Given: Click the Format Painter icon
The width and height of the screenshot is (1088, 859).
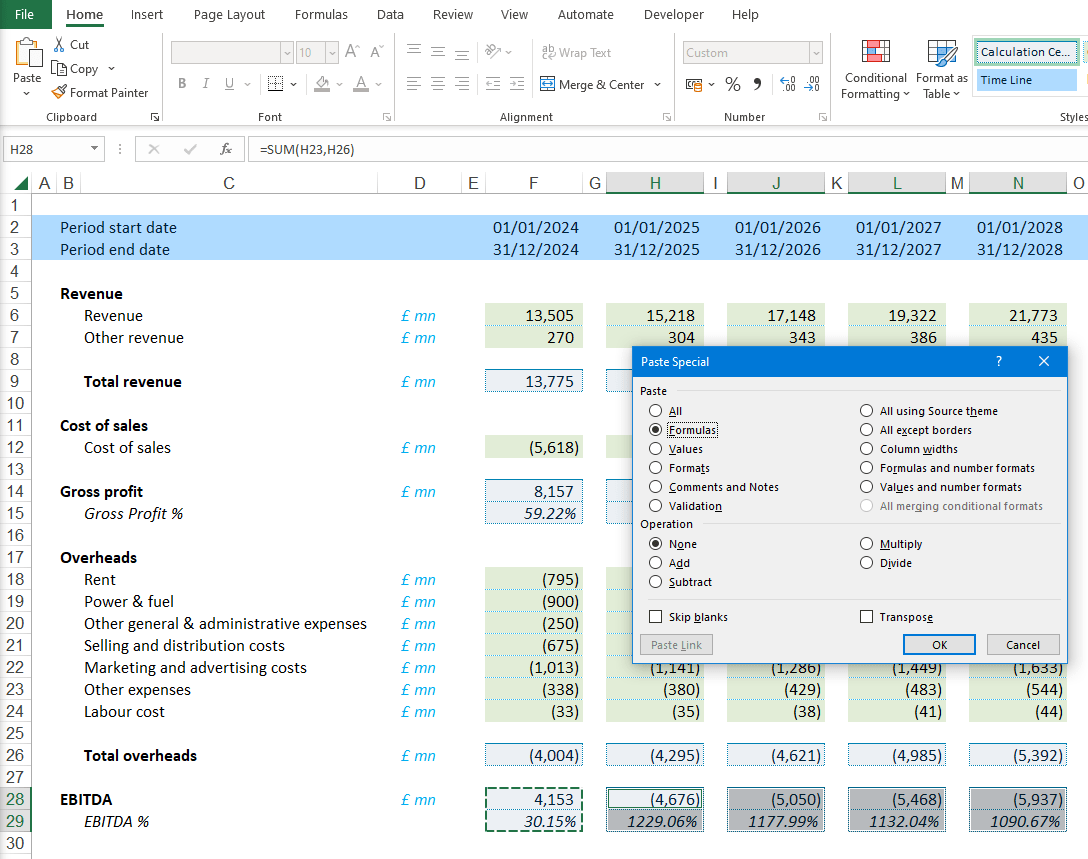Looking at the screenshot, I should [59, 93].
